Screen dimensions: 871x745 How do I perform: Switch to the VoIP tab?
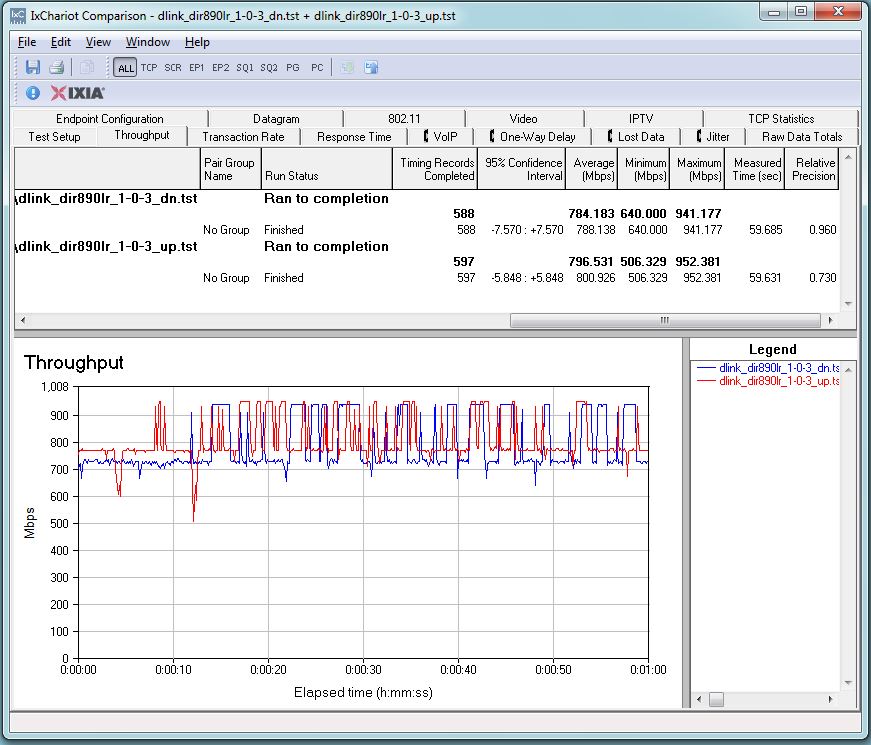[440, 137]
